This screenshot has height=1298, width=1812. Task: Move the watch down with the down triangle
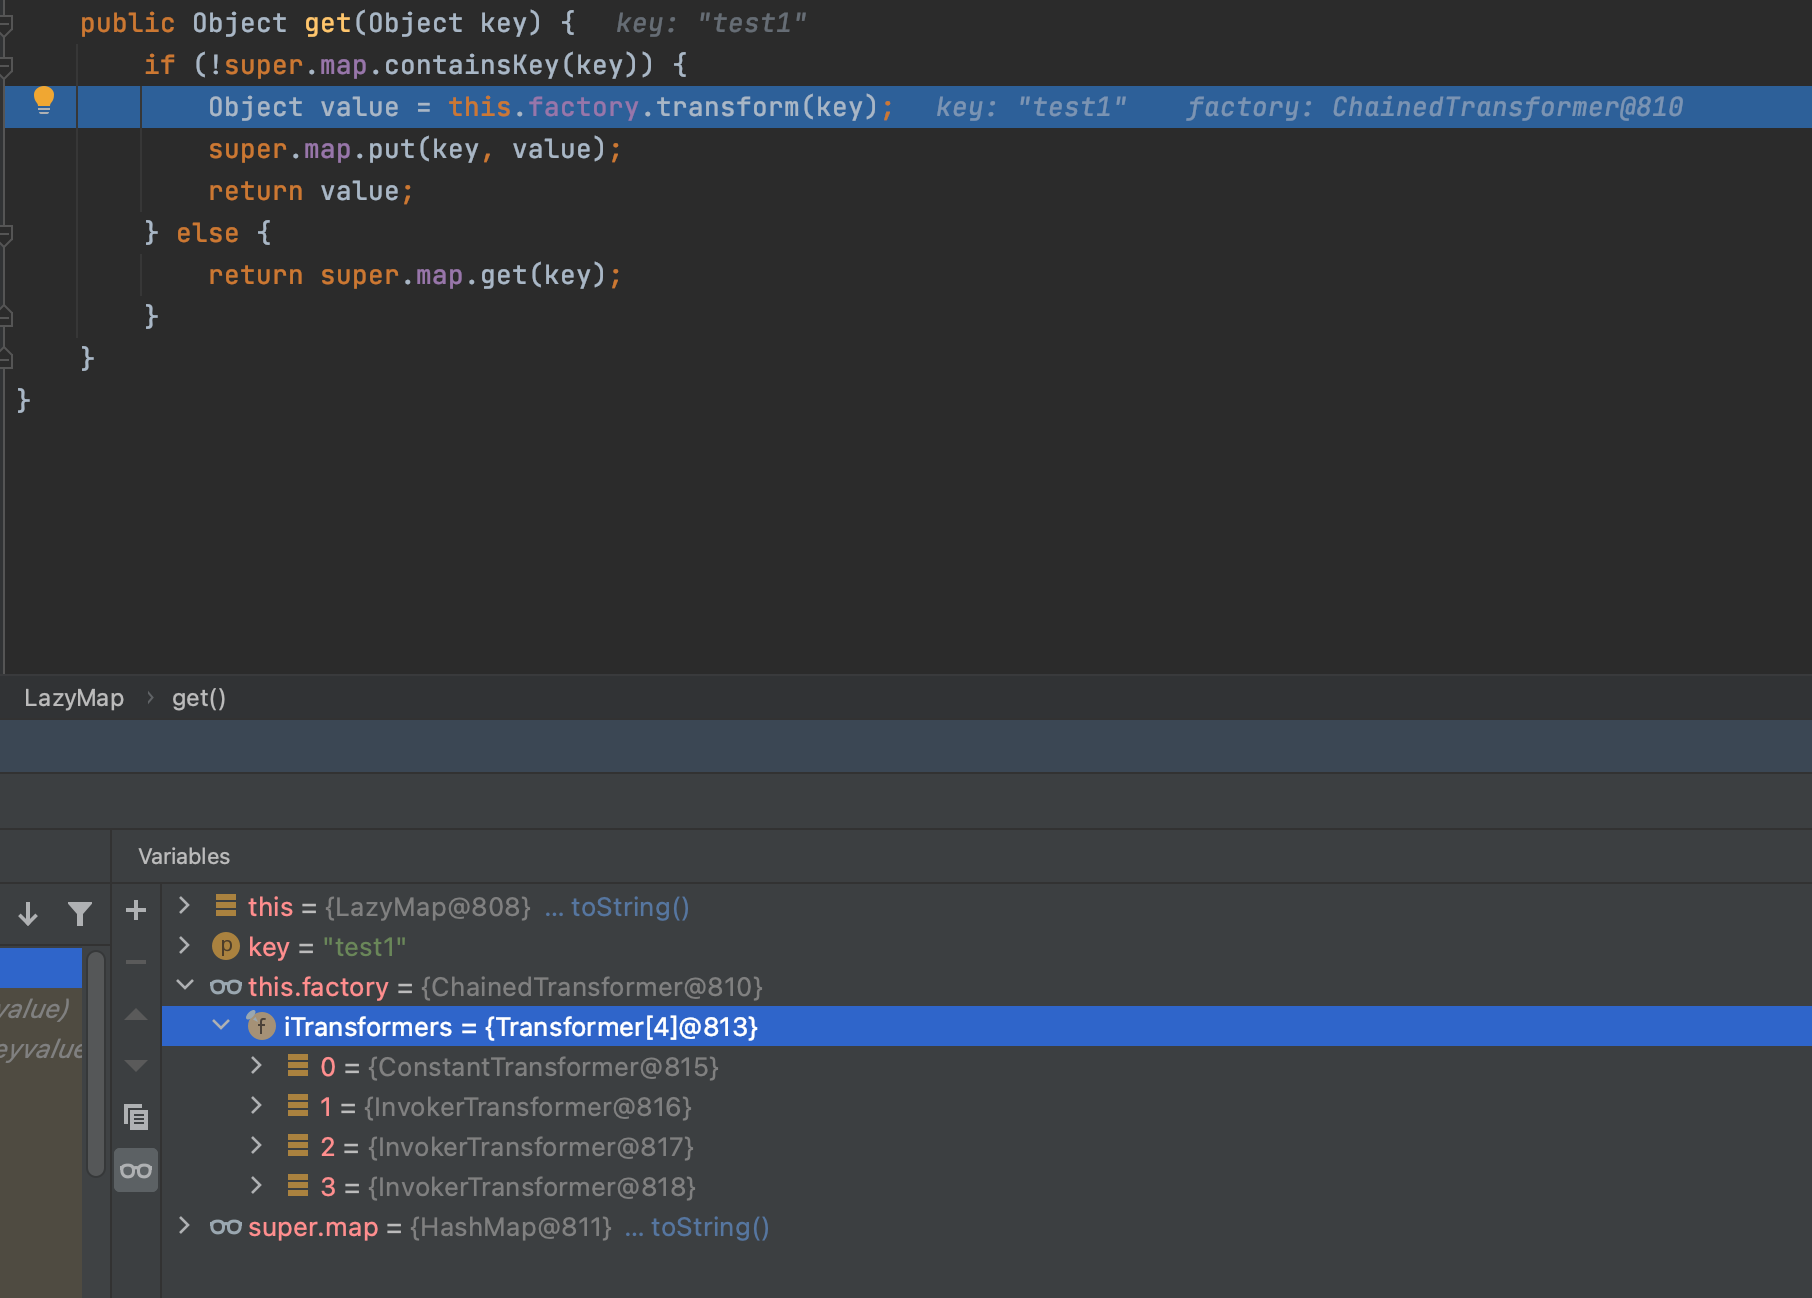[136, 1065]
